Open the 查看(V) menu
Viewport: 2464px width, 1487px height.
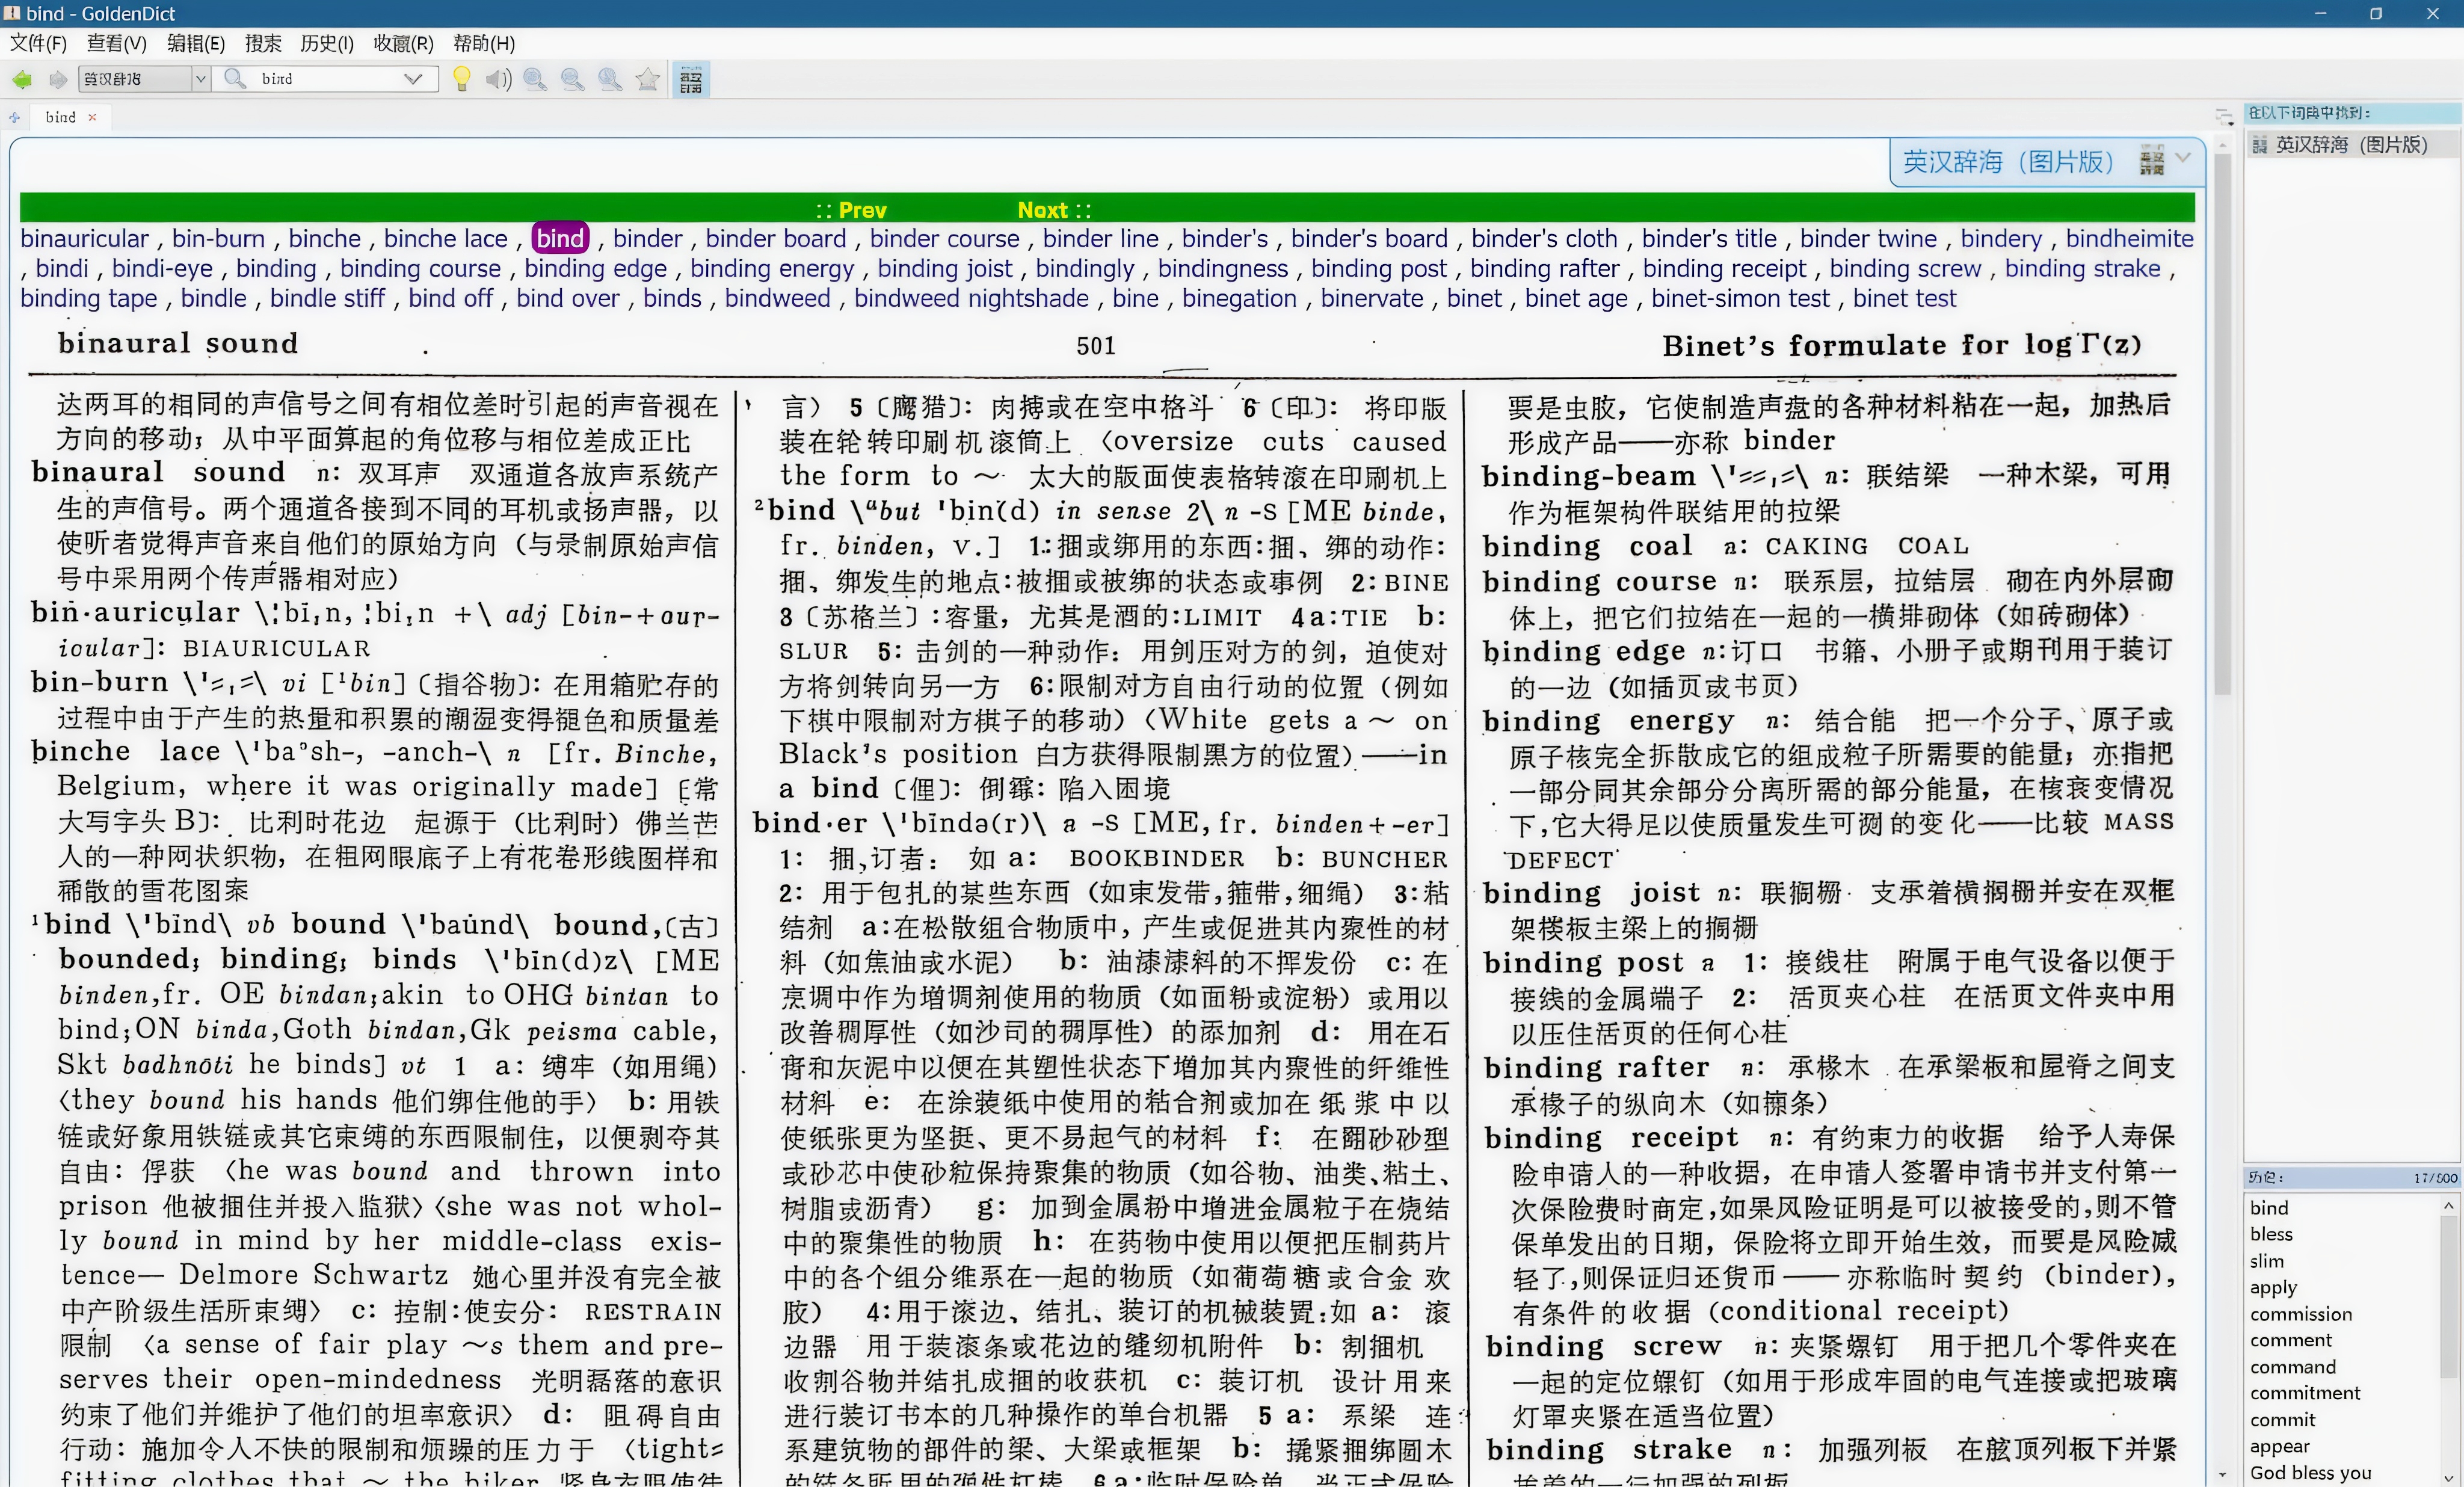point(116,43)
